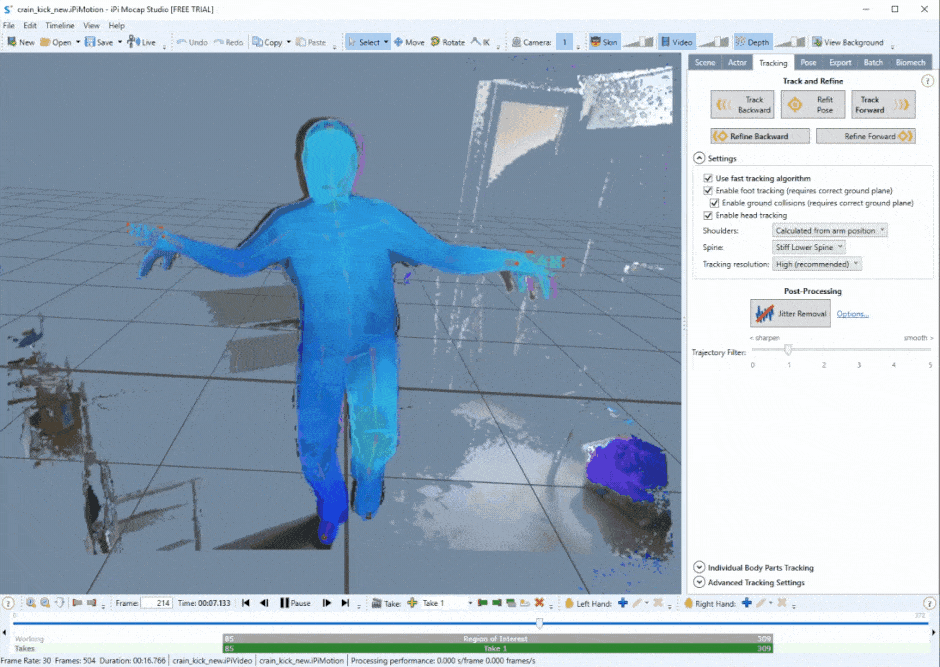
Task: Open help icon at left of timeline toolbar
Action: (x=8, y=603)
